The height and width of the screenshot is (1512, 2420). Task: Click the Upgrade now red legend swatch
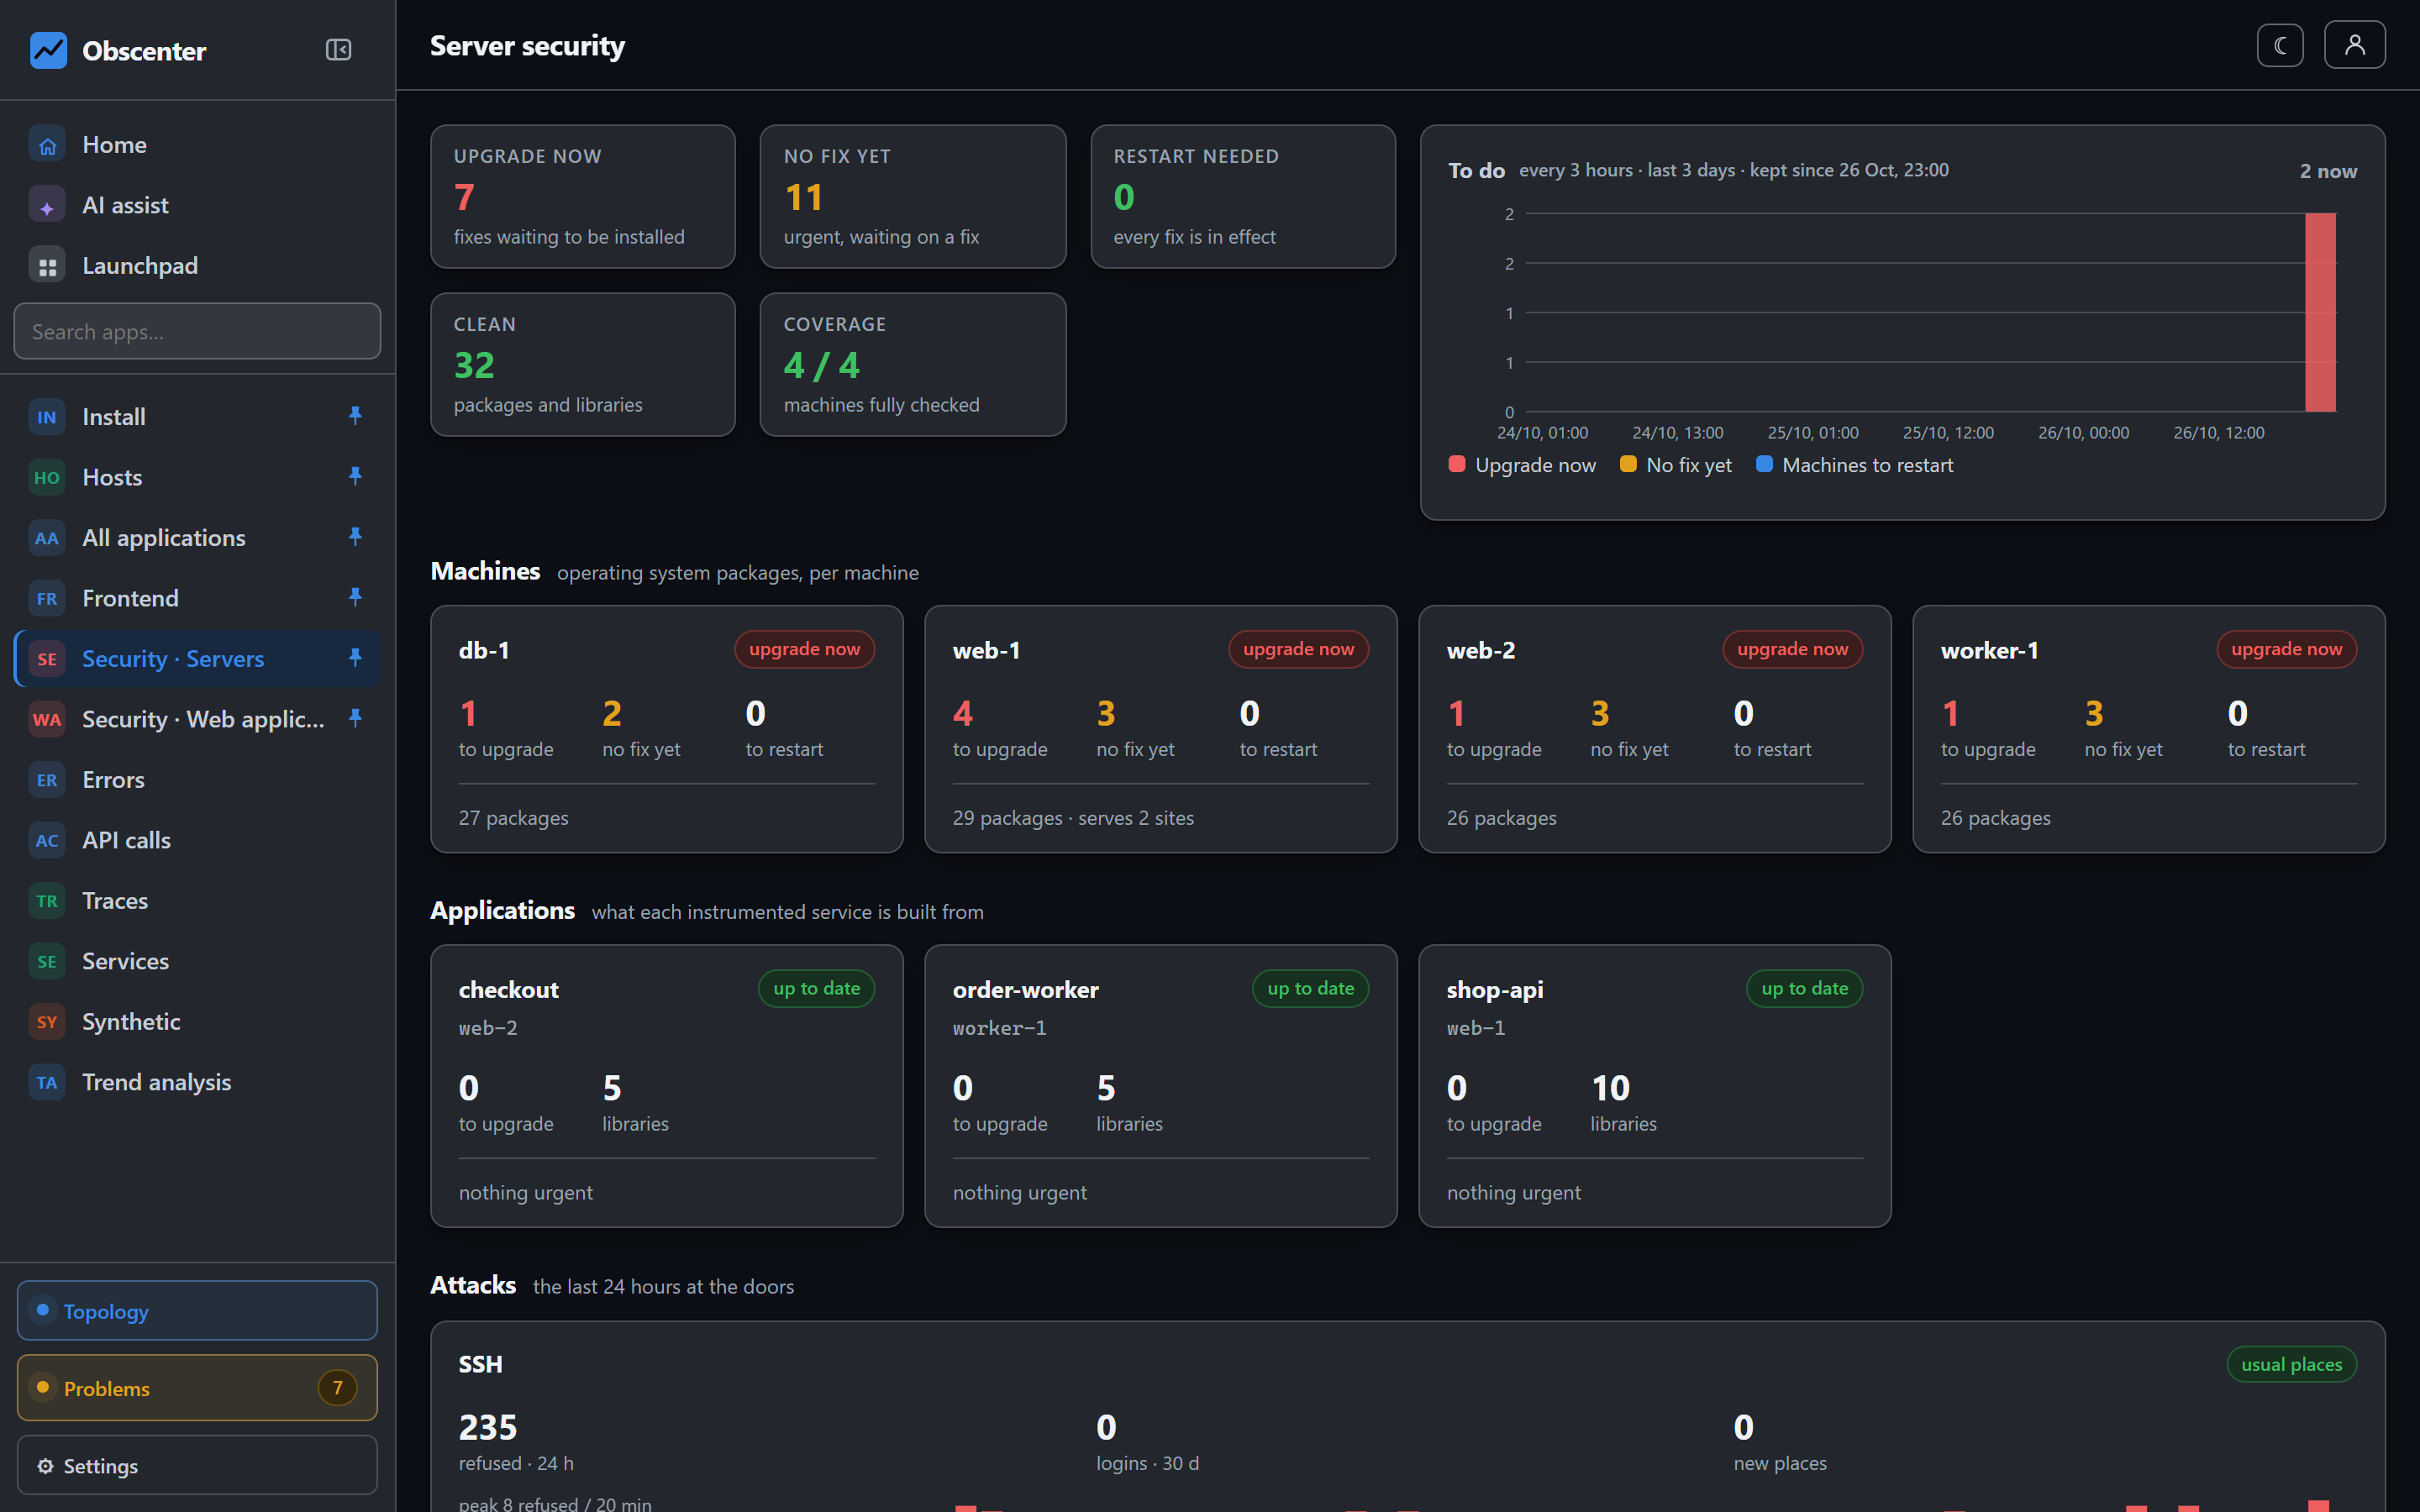pyautogui.click(x=1457, y=464)
